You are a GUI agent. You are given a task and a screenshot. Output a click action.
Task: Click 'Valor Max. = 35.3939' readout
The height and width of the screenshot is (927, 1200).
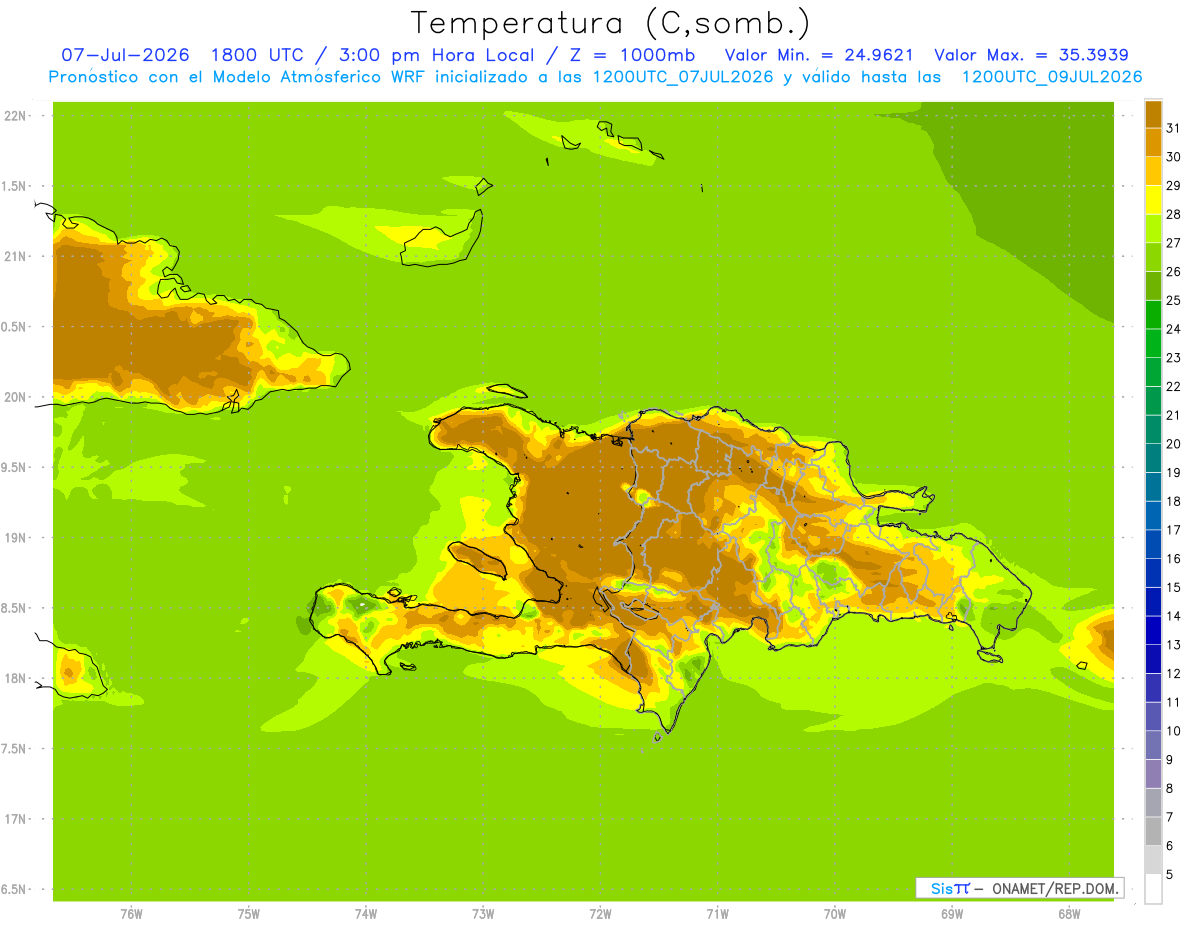[x=1031, y=55]
